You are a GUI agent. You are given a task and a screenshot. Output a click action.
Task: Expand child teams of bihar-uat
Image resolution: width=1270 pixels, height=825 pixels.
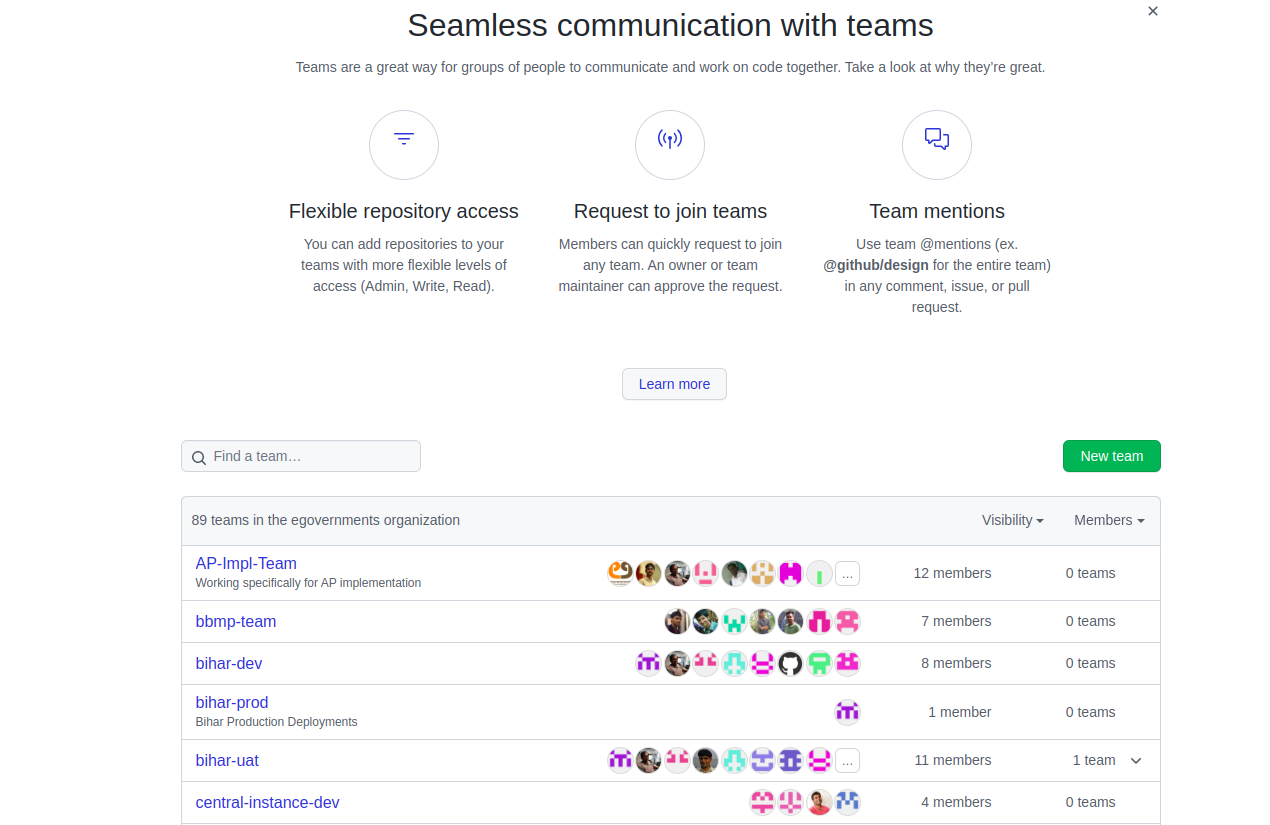pyautogui.click(x=1136, y=761)
